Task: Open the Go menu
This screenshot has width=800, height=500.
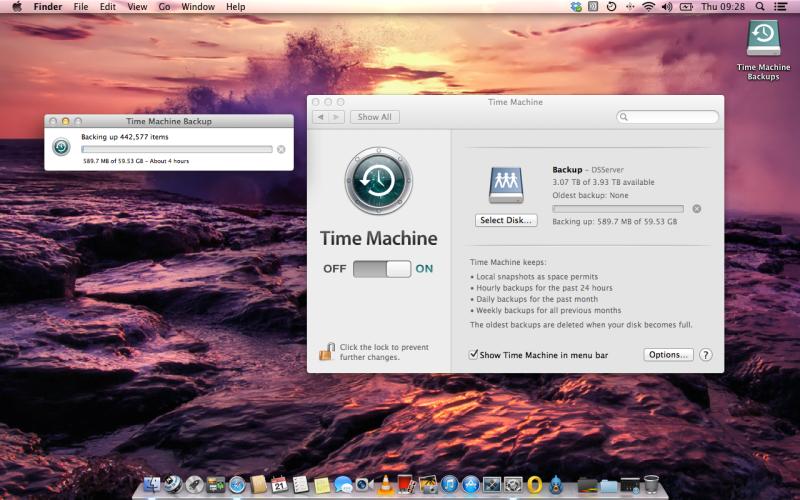Action: (x=164, y=7)
